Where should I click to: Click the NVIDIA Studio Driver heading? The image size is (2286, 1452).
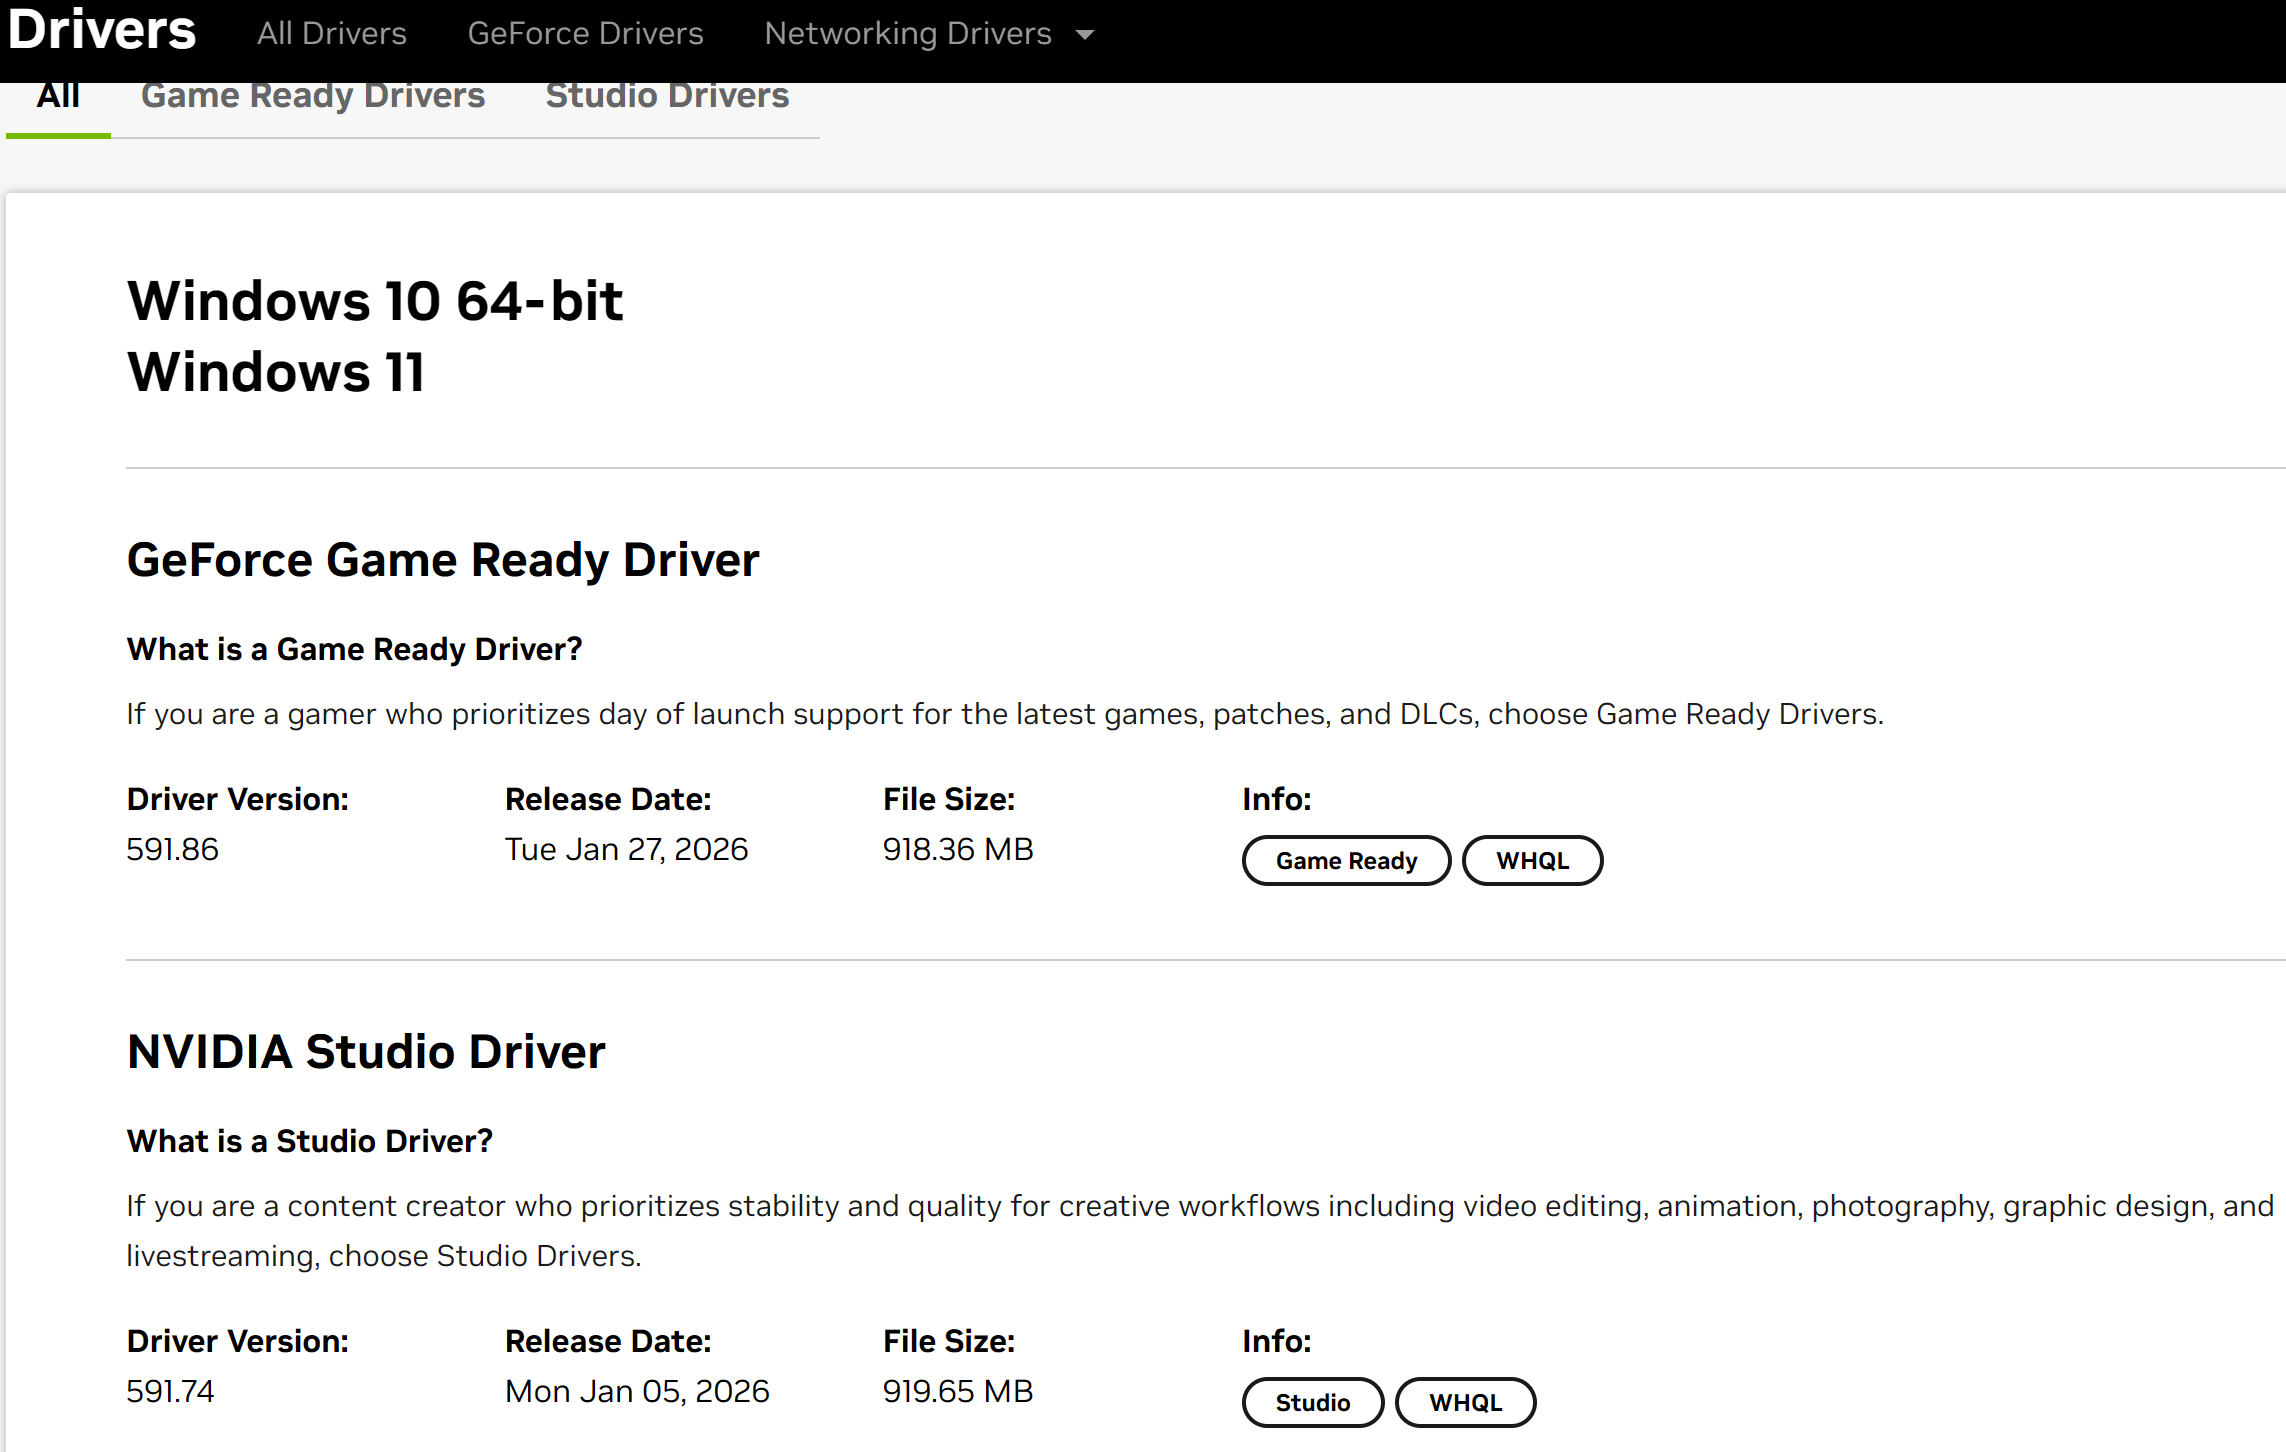[366, 1052]
